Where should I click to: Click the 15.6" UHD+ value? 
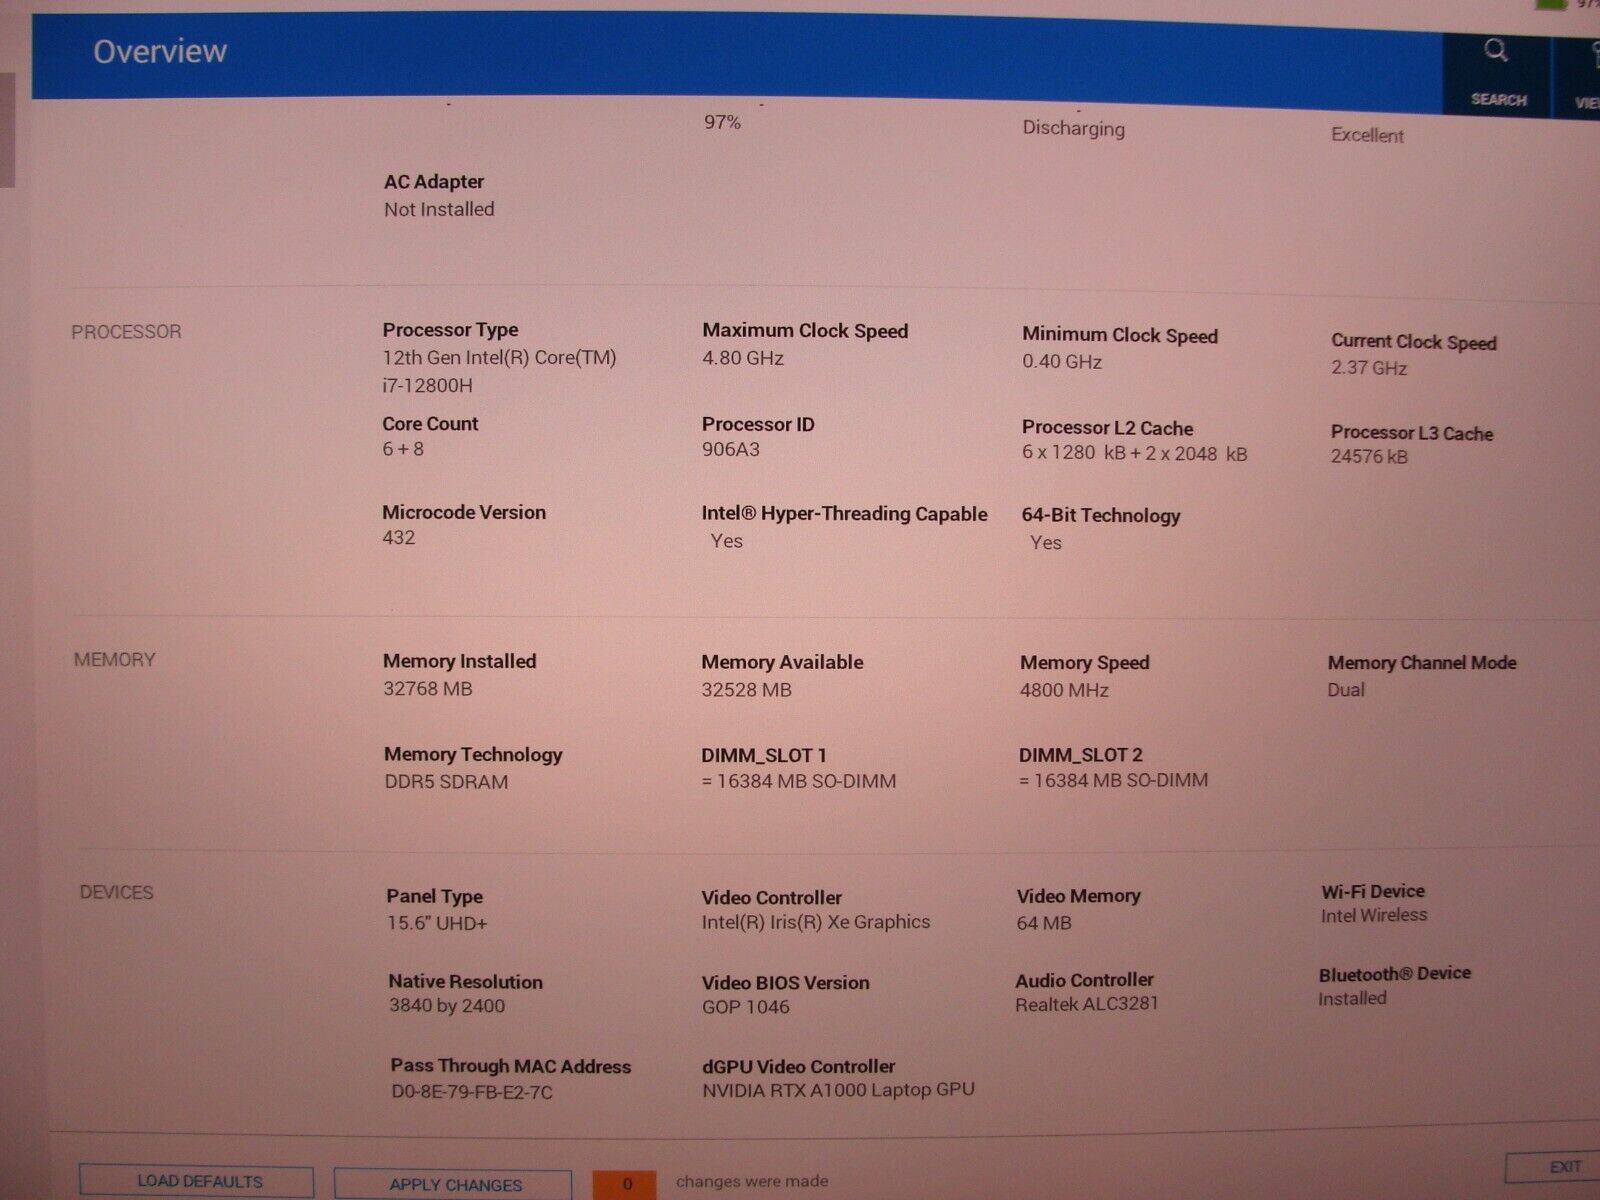click(437, 923)
